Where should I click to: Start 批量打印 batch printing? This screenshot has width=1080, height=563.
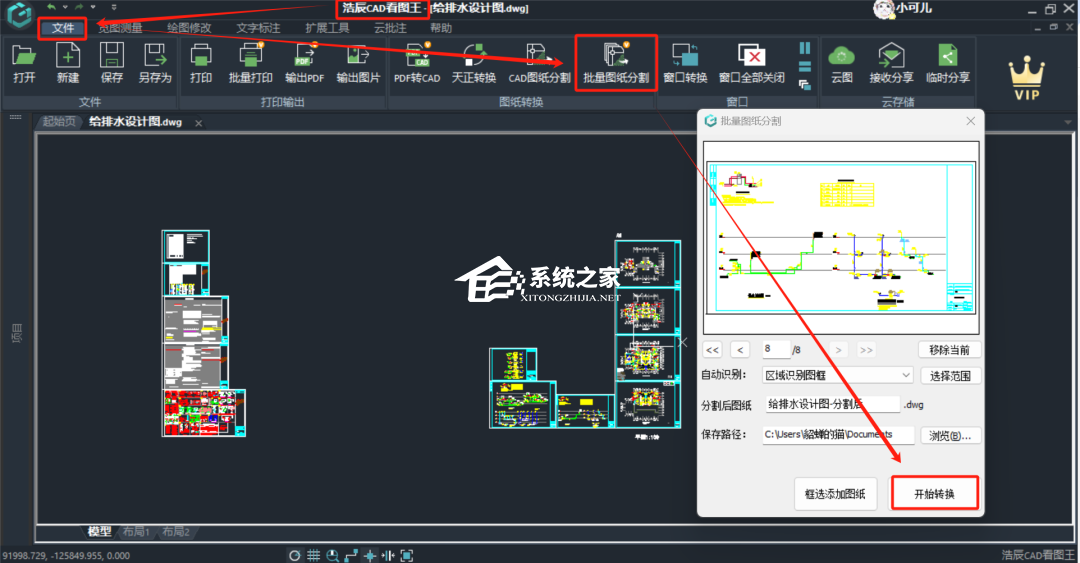pos(251,63)
